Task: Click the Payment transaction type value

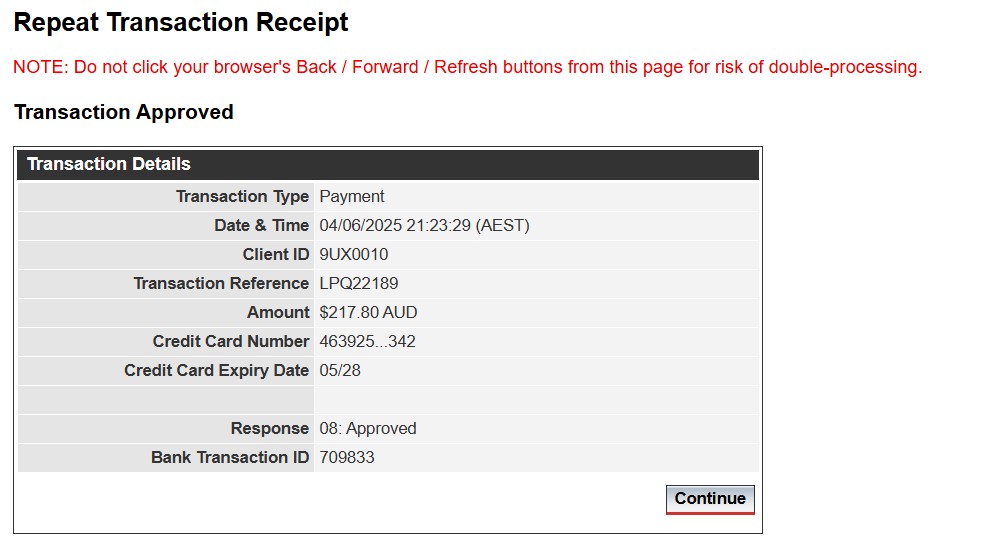Action: 351,197
